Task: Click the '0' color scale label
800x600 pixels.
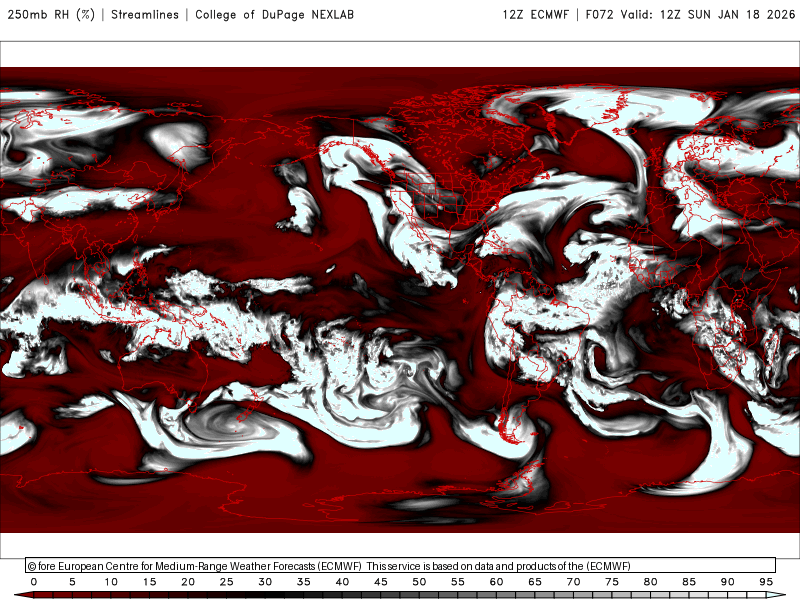Action: [x=34, y=582]
